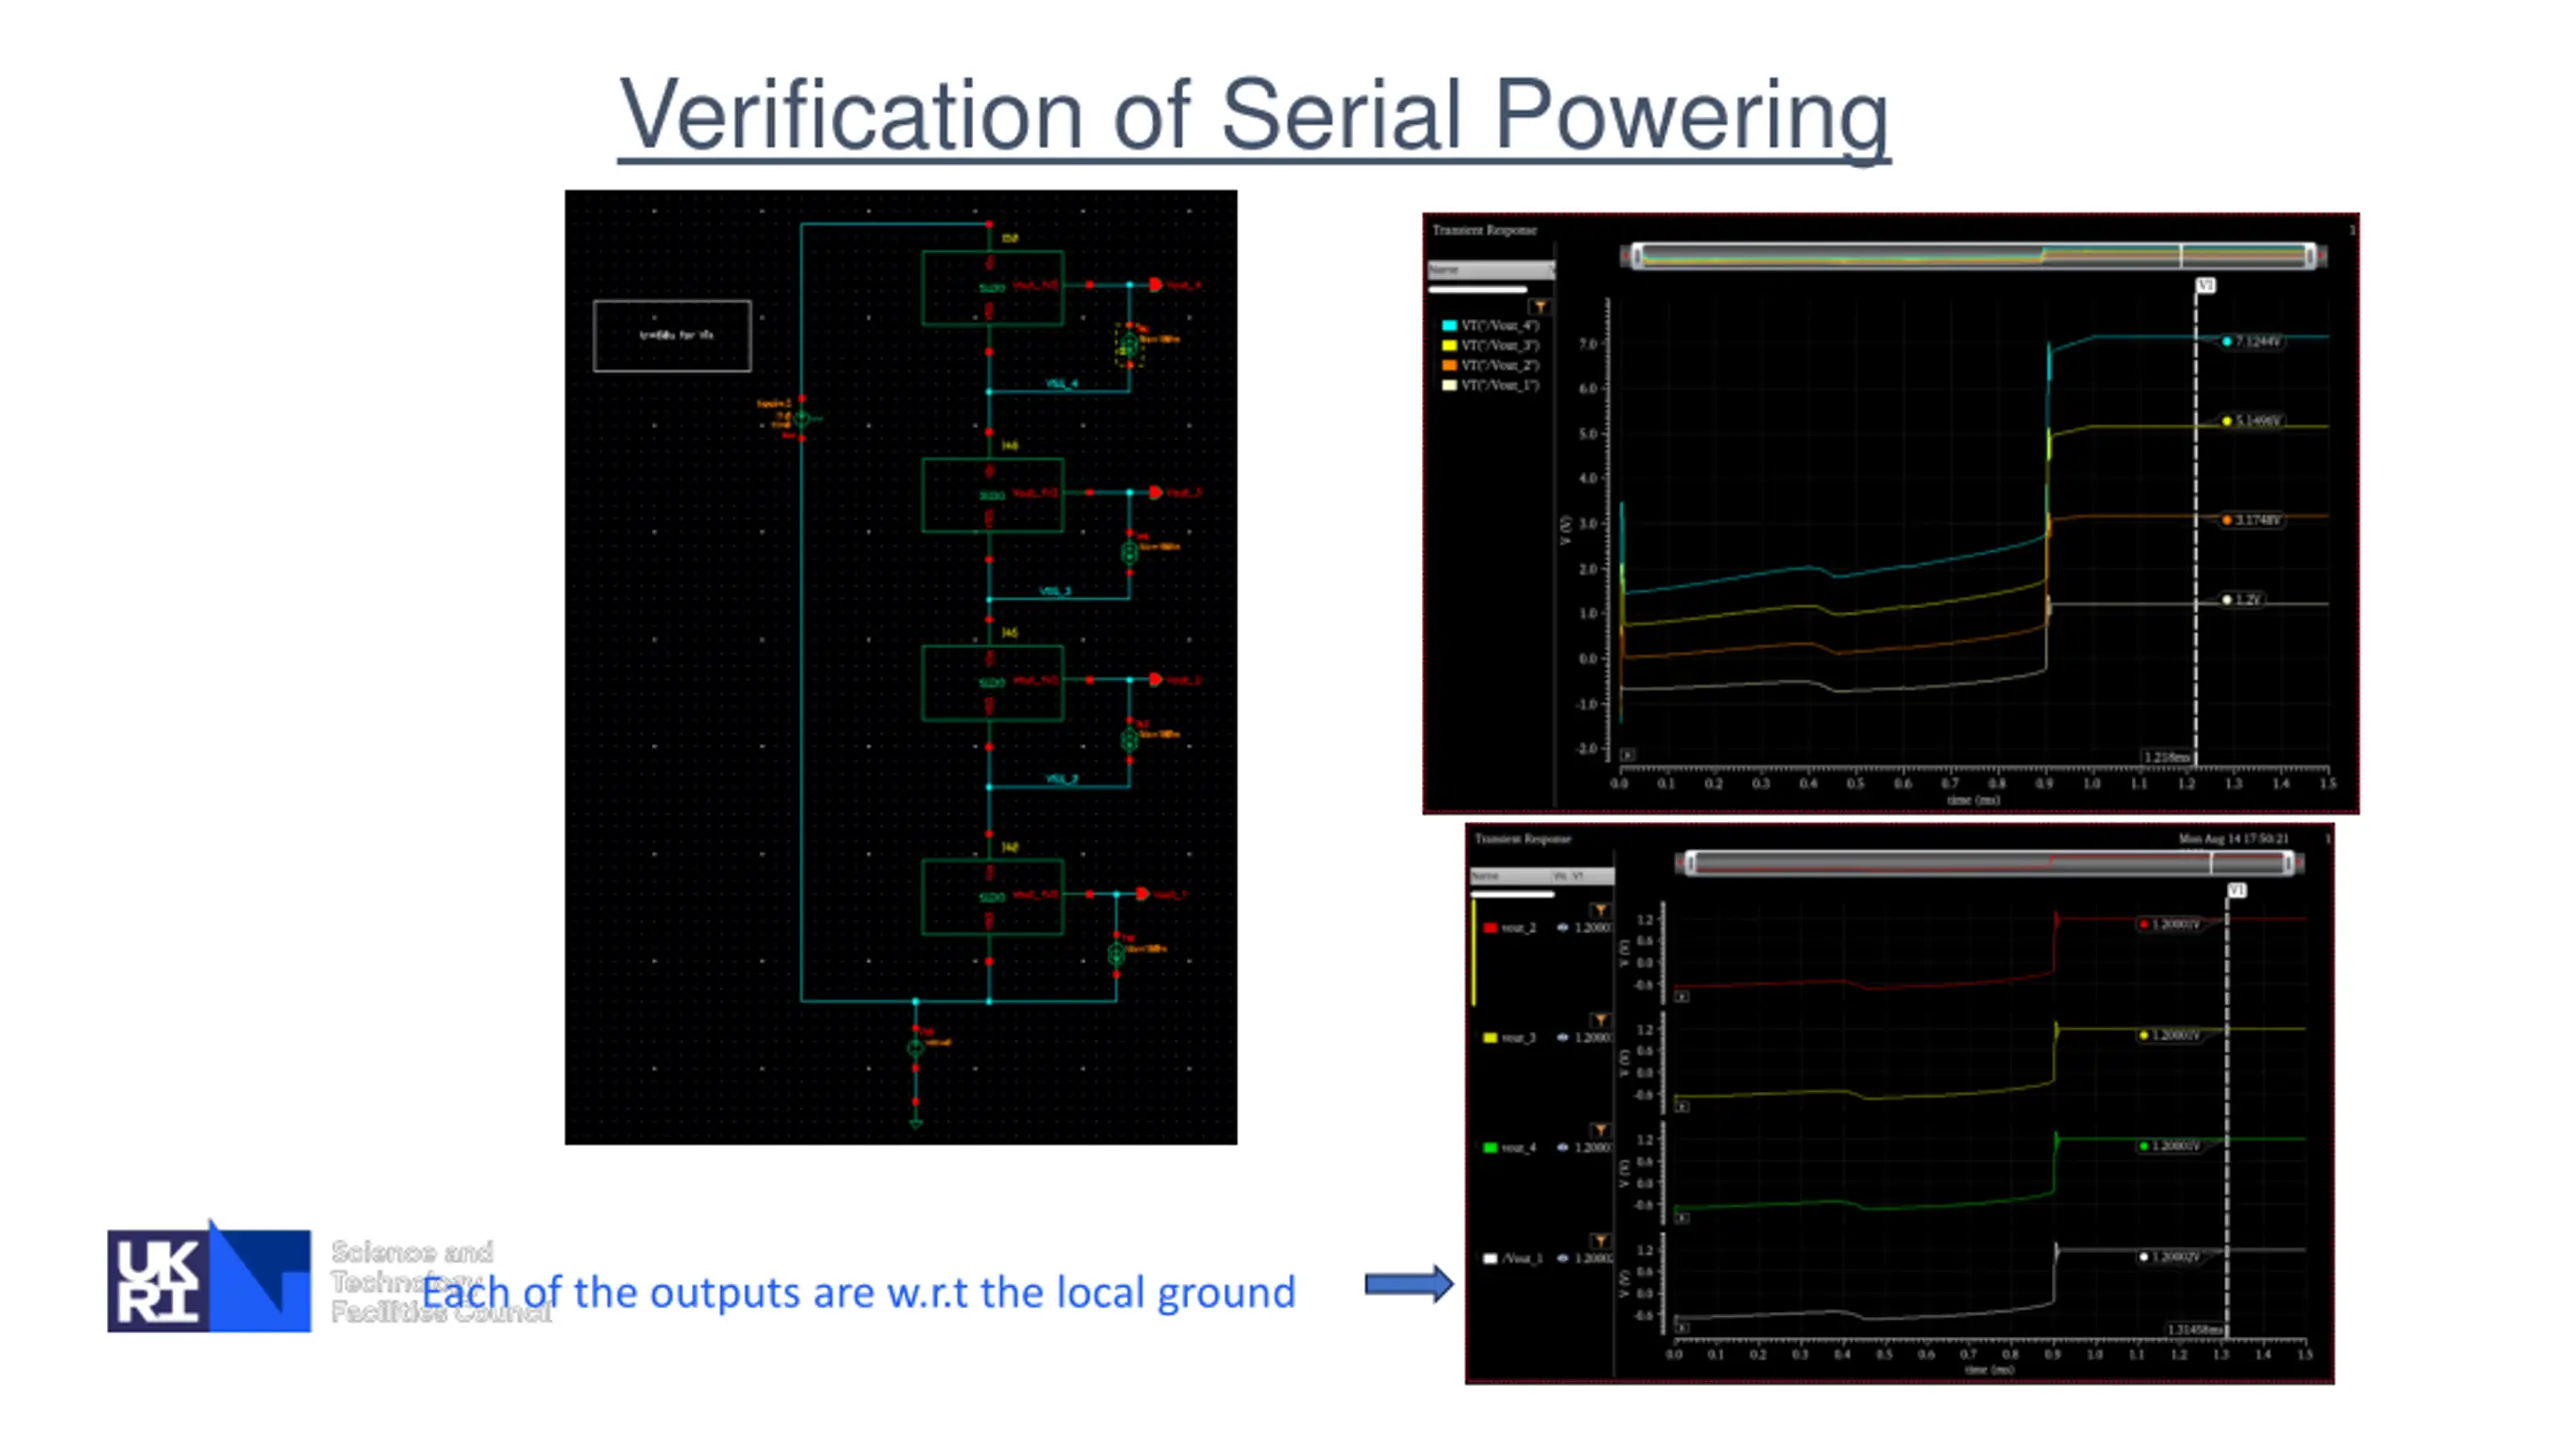Select the source symbol above the ground node
Image resolution: width=2560 pixels, height=1440 pixels.
tap(915, 1048)
